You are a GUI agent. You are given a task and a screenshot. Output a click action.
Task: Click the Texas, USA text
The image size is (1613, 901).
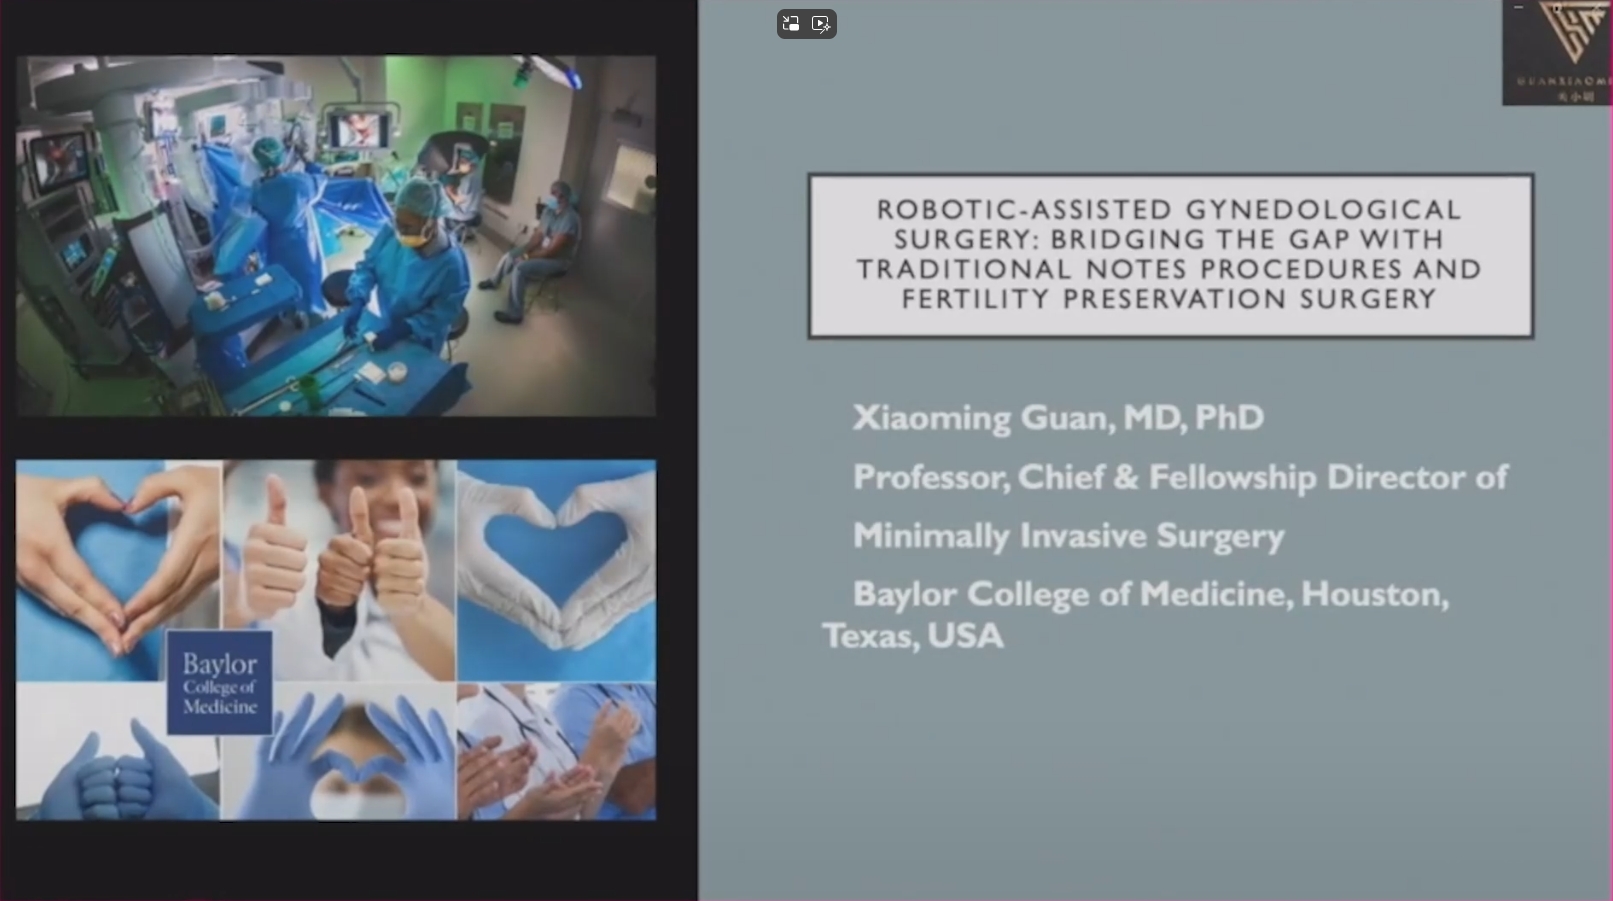[913, 636]
